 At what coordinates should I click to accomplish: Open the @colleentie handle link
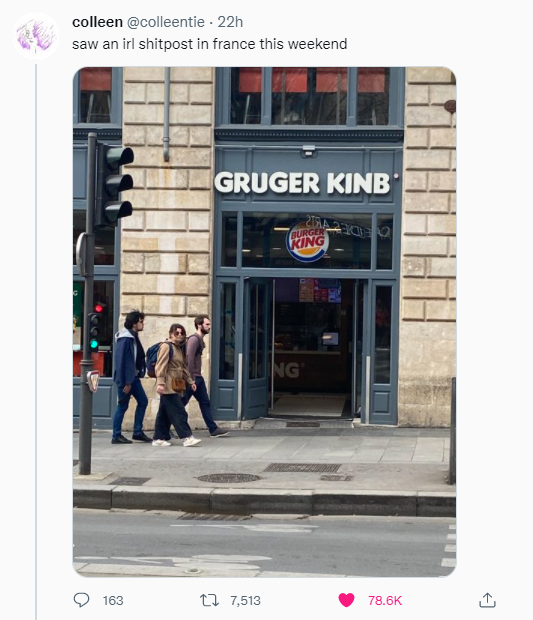click(x=166, y=22)
